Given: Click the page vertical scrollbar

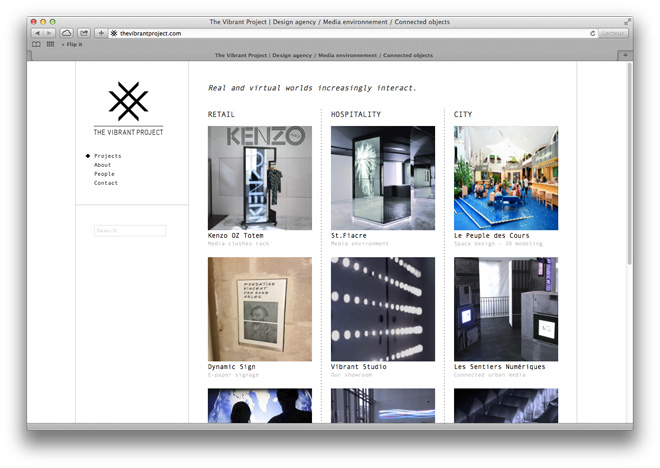Looking at the screenshot, I should tap(630, 164).
